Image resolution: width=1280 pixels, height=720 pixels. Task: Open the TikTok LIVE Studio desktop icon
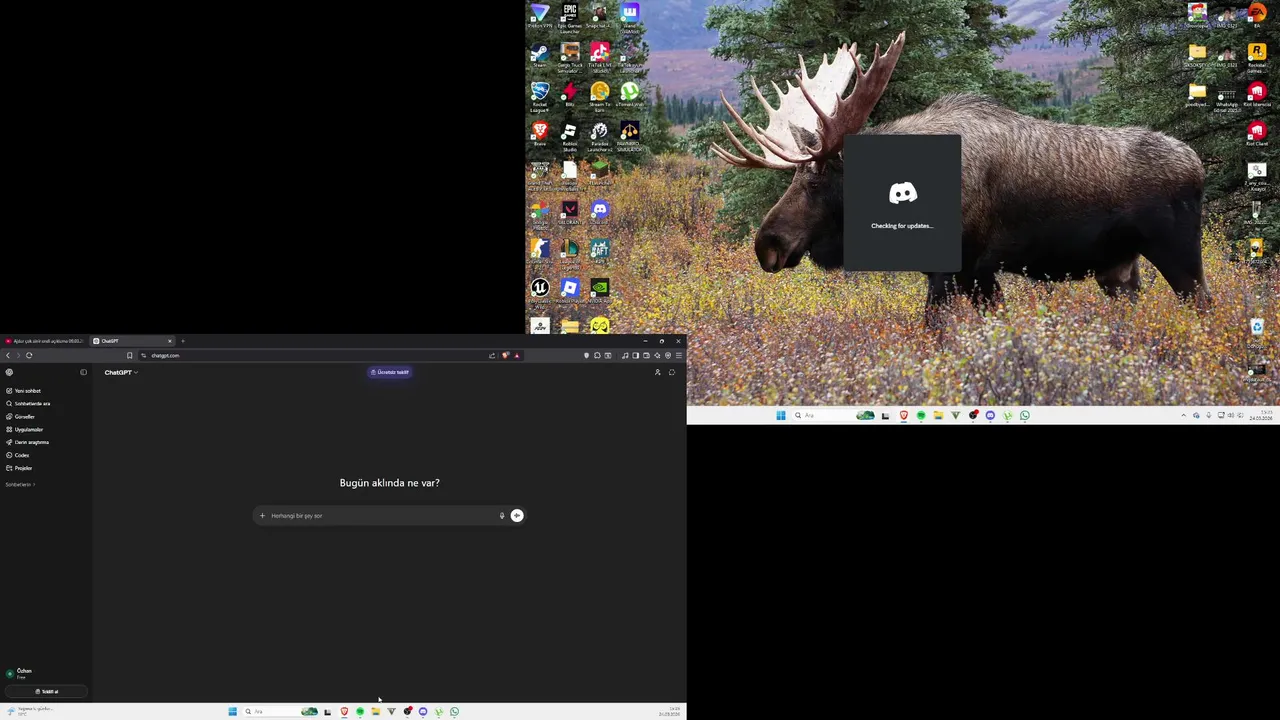pos(600,56)
